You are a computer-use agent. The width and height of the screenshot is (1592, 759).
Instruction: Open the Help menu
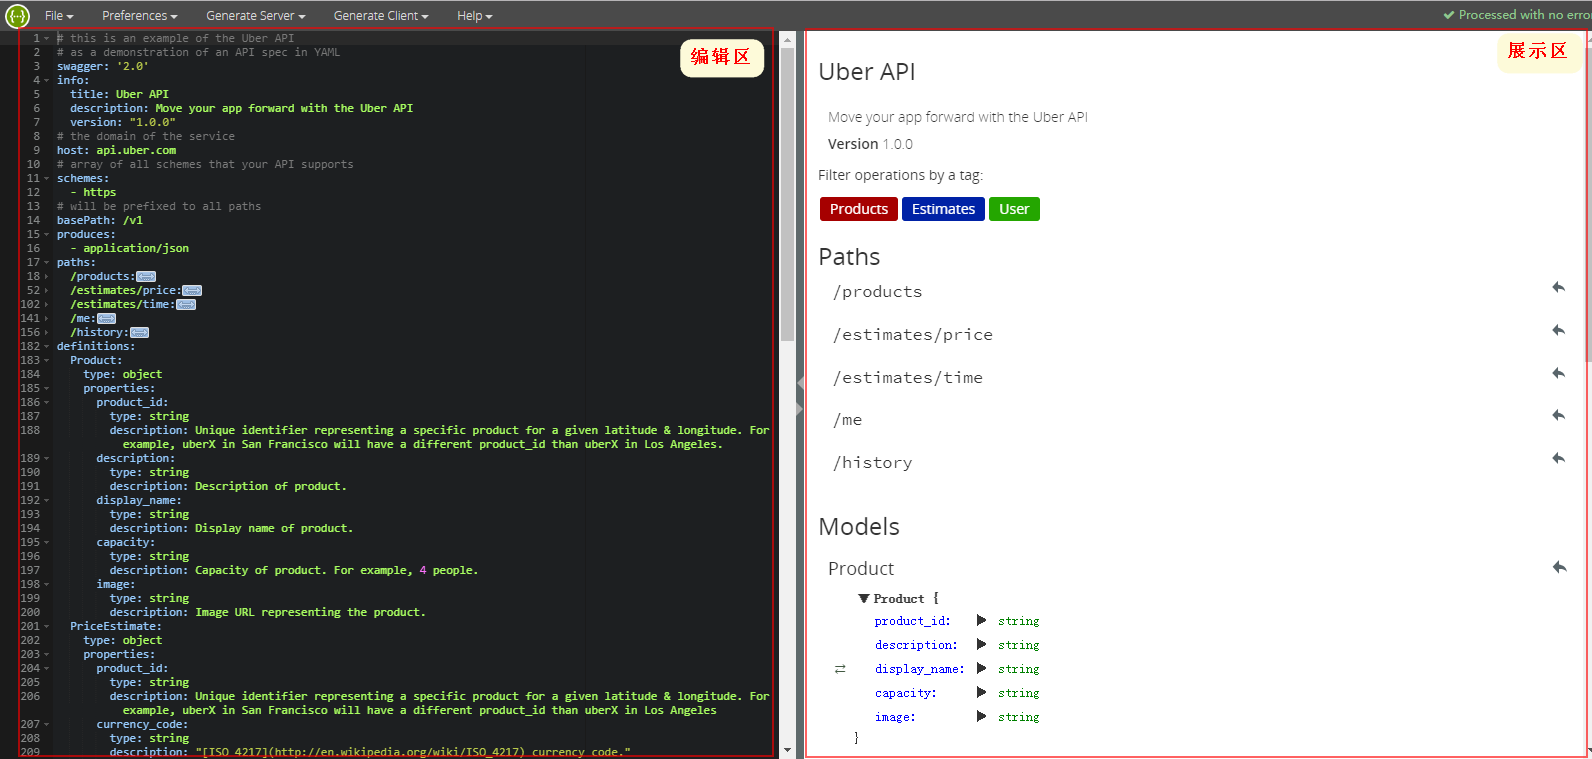(x=475, y=16)
